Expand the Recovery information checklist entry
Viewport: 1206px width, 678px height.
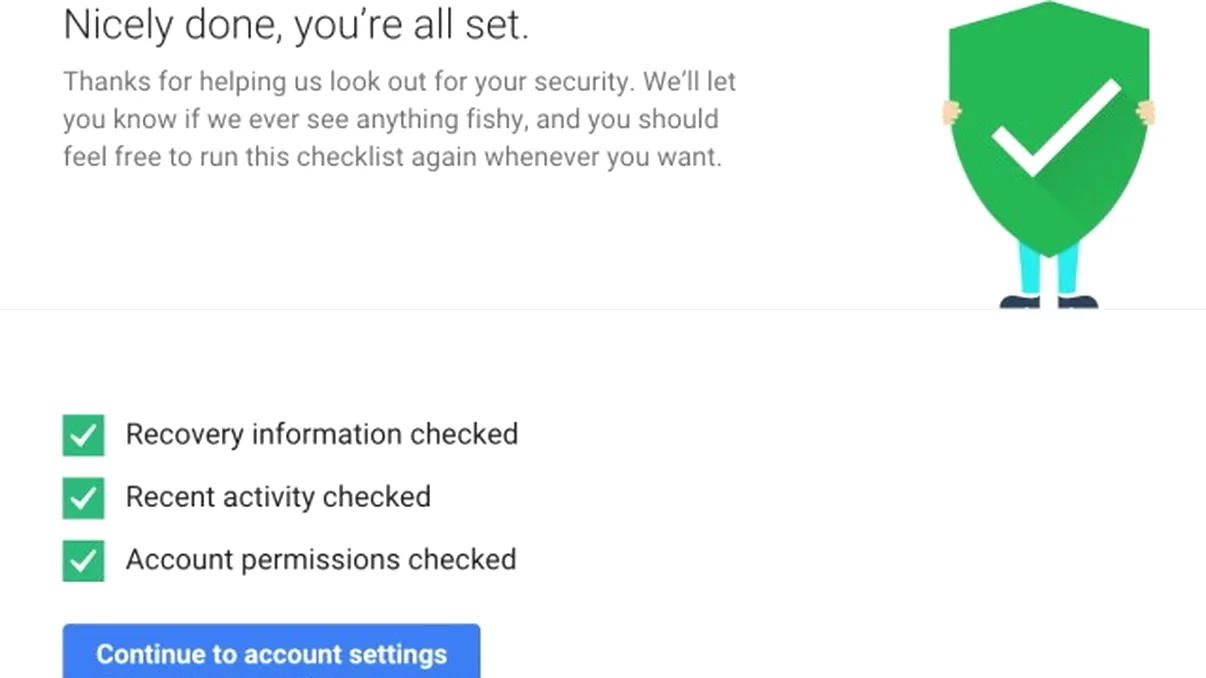pos(321,435)
